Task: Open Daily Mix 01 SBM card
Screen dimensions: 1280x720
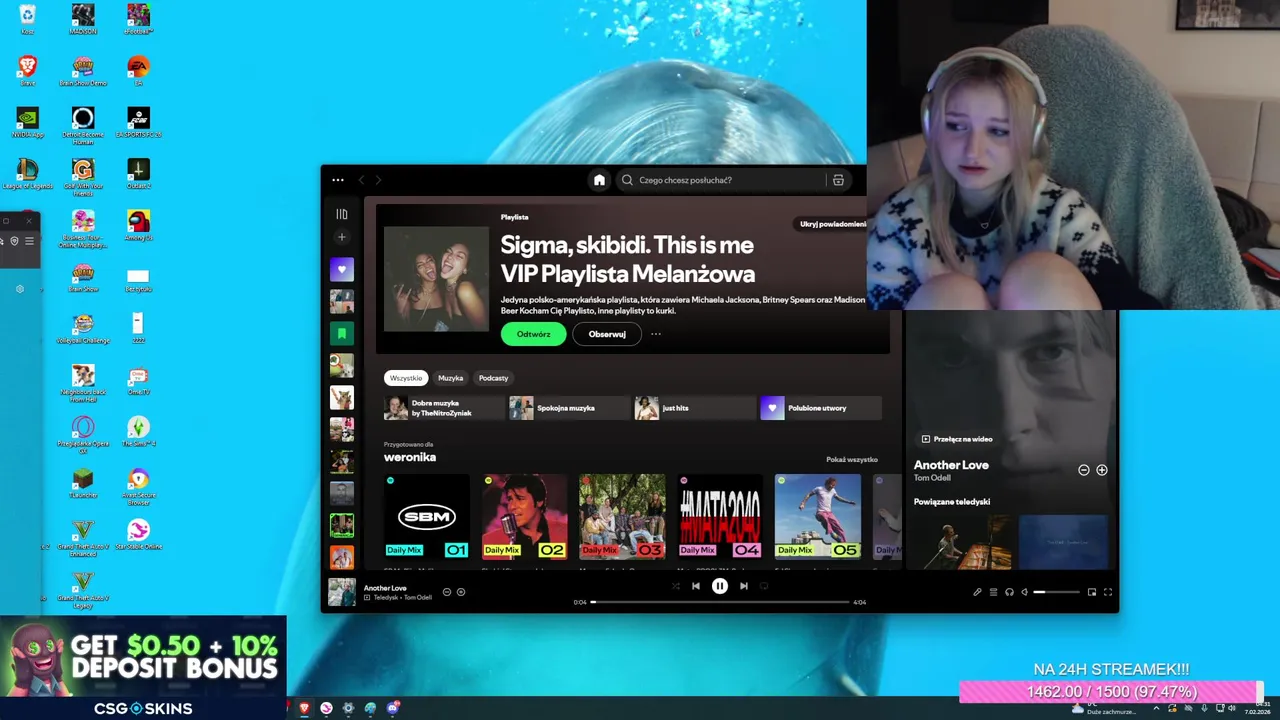Action: click(427, 516)
